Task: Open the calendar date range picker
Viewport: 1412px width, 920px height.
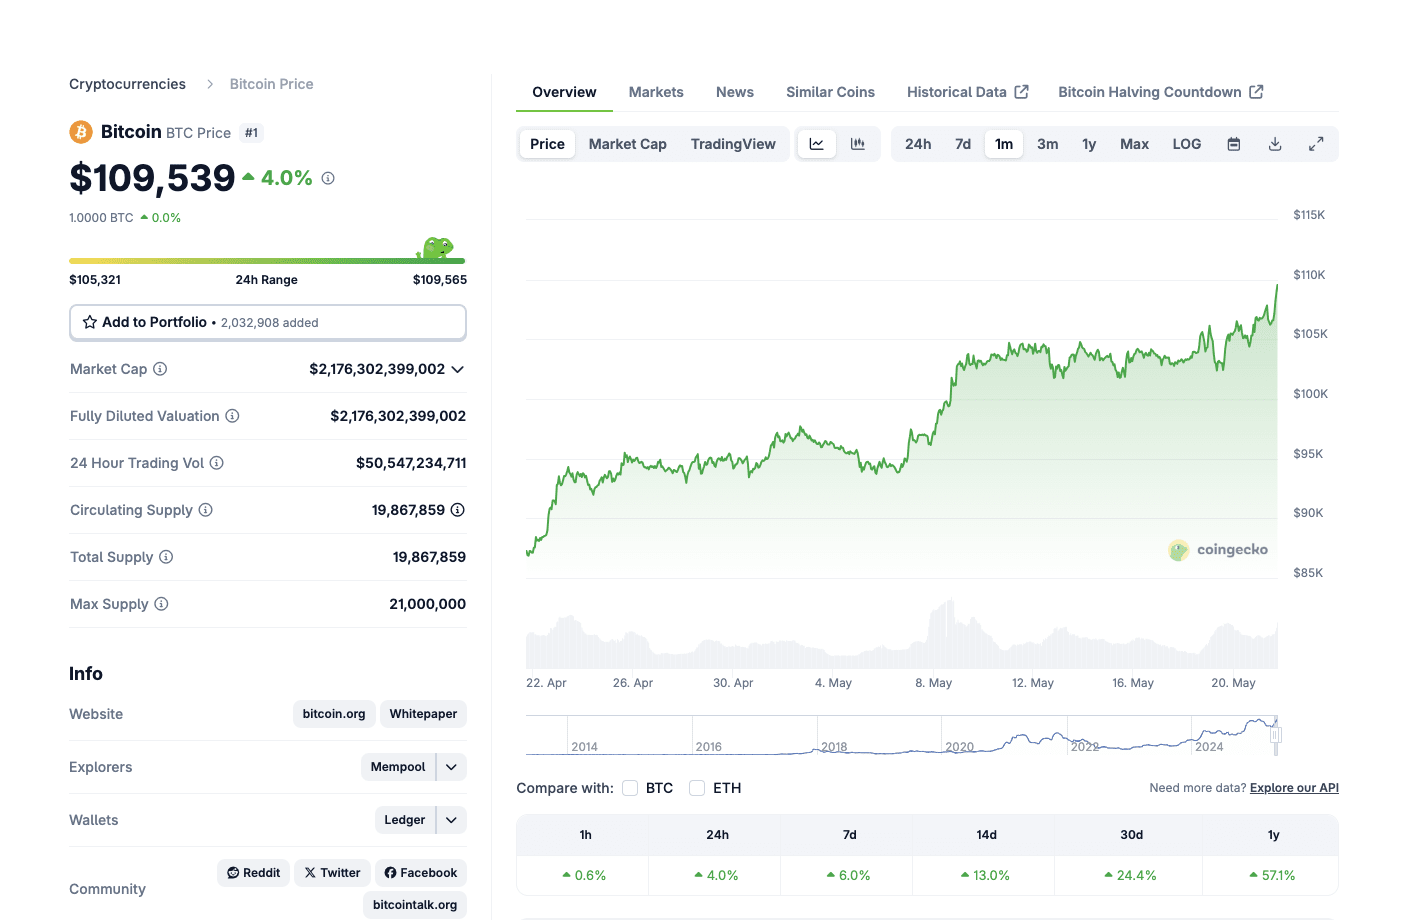Action: 1234,144
